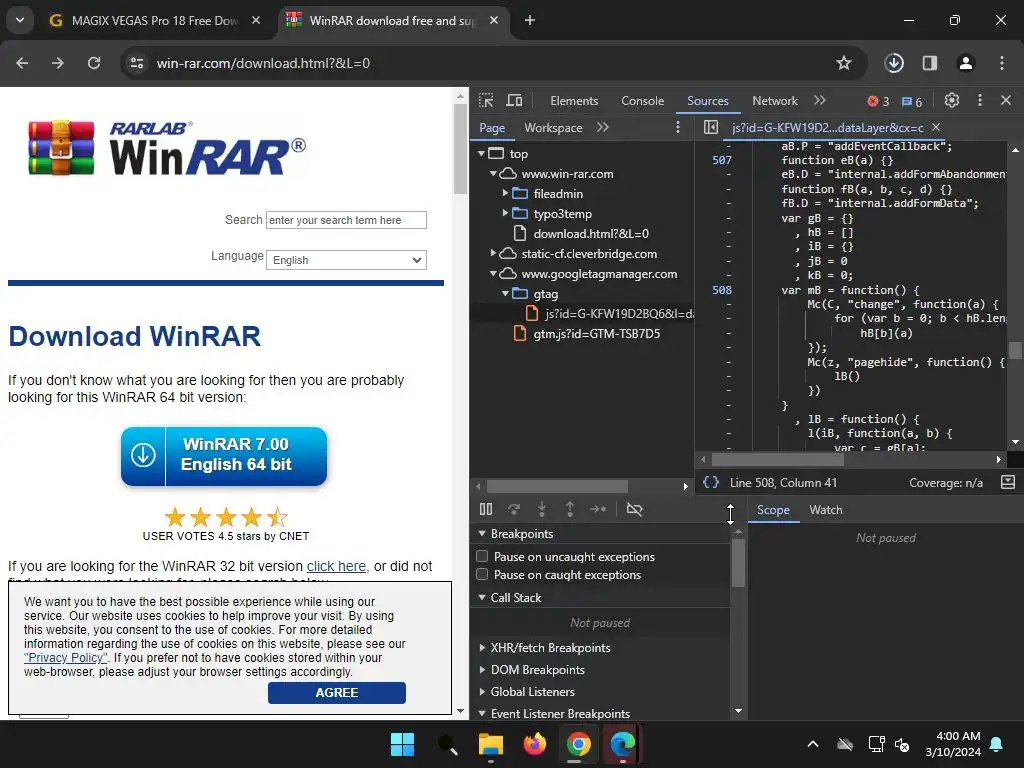Image resolution: width=1024 pixels, height=768 pixels.
Task: Toggle the Sources navigator sidebar
Action: pos(711,127)
